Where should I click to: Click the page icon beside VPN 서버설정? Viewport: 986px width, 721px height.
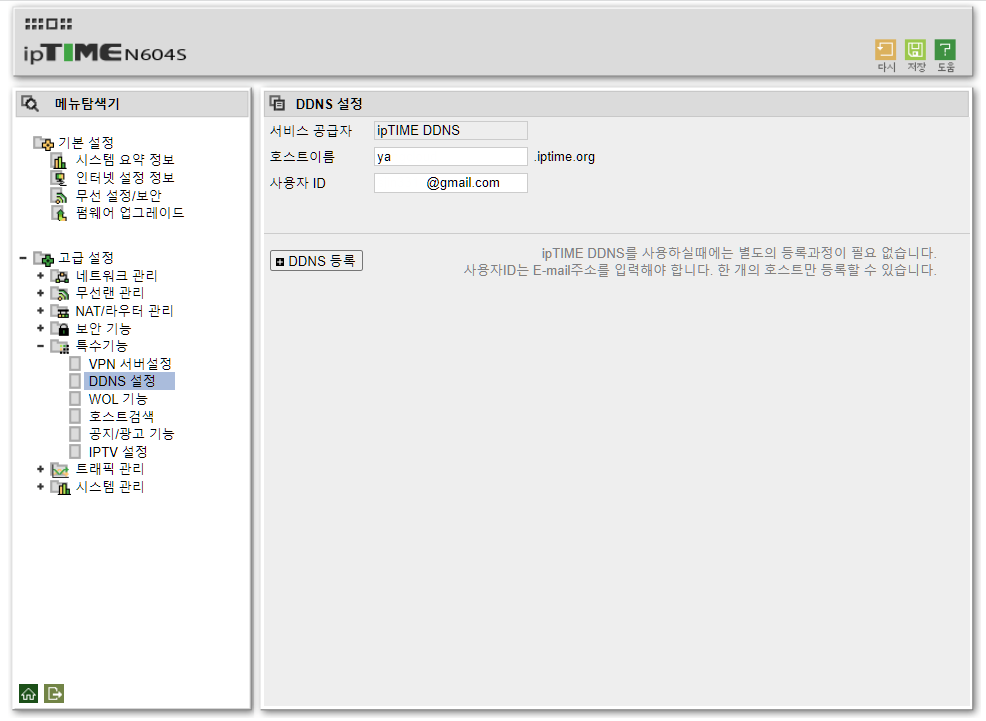pyautogui.click(x=75, y=363)
